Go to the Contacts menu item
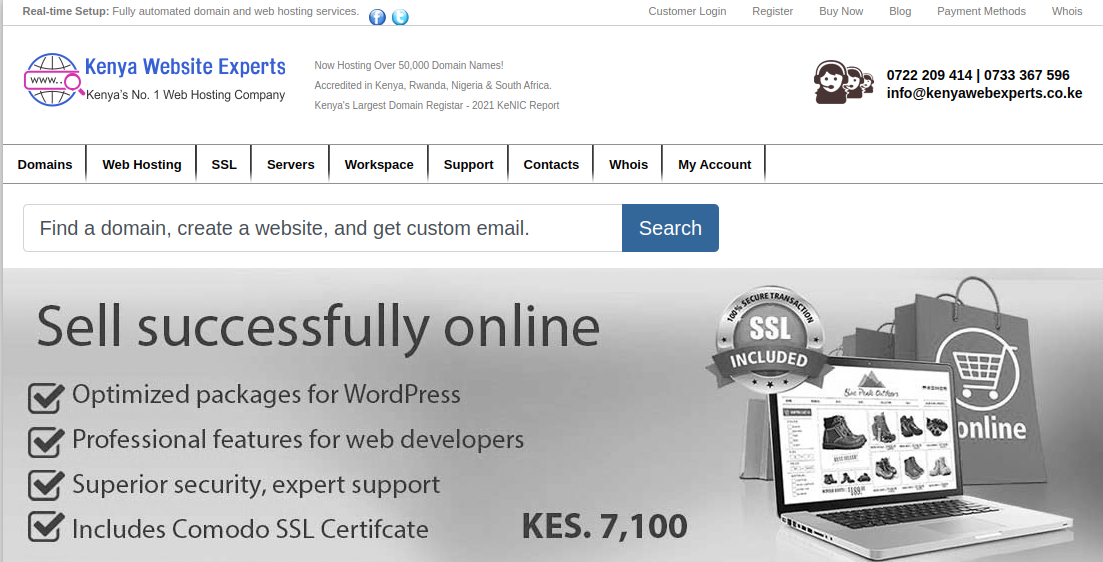 coord(551,165)
